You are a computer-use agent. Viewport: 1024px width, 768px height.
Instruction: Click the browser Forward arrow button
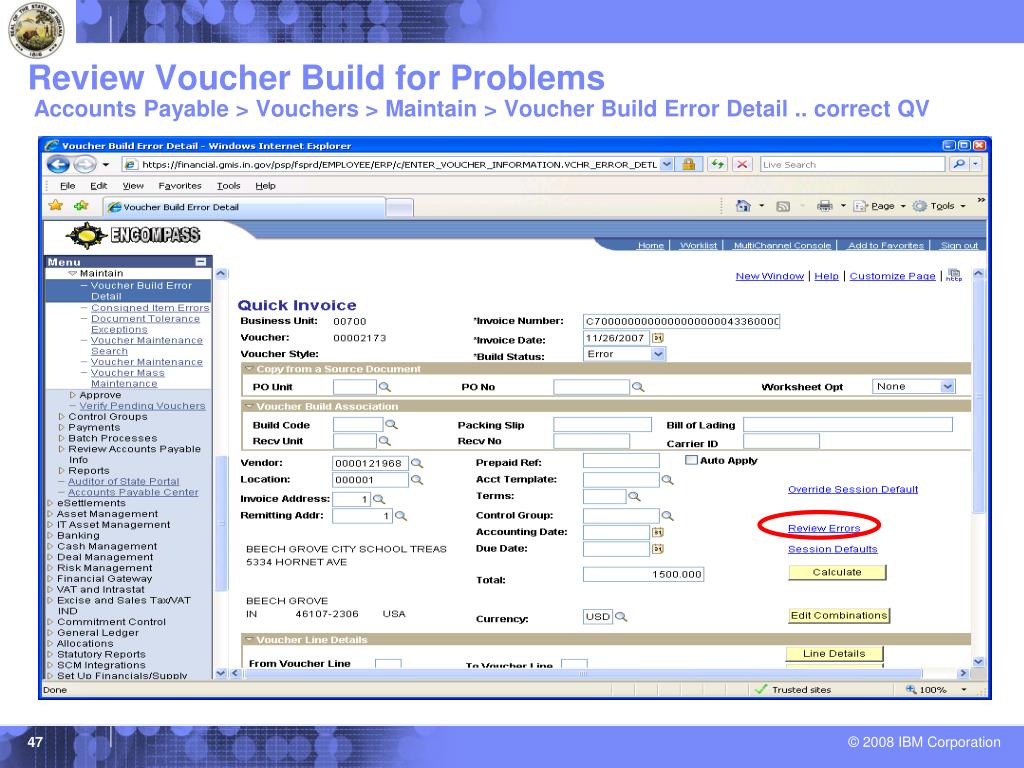point(84,165)
